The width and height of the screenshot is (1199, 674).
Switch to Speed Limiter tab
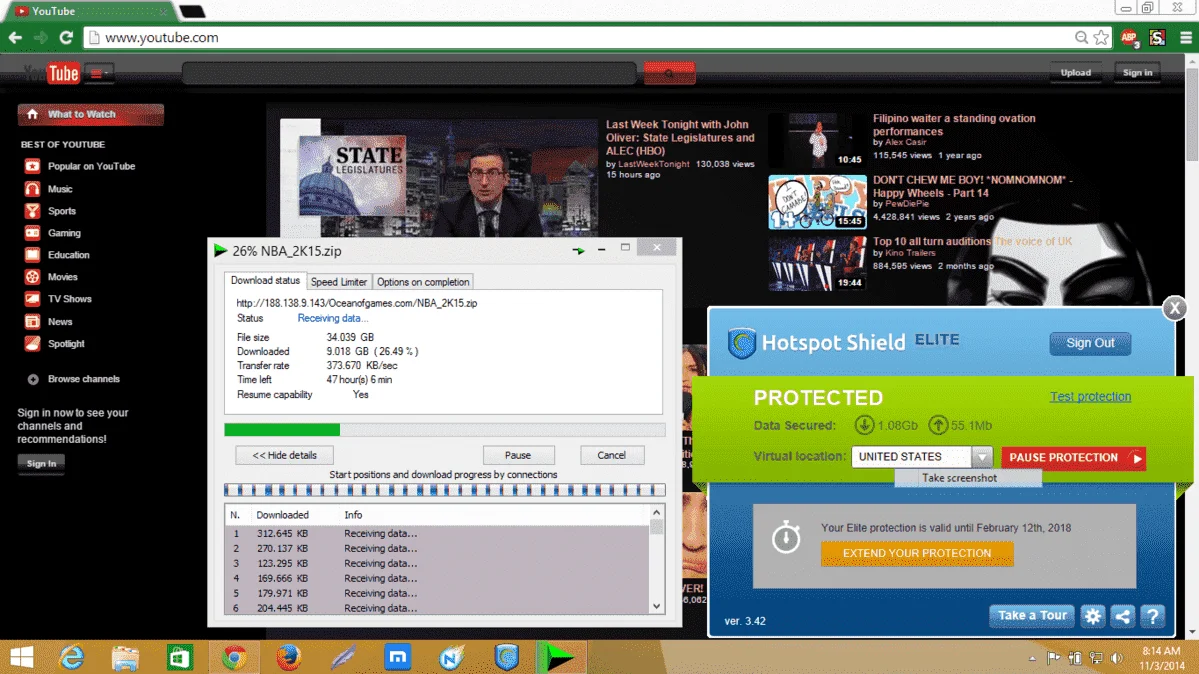coord(339,282)
